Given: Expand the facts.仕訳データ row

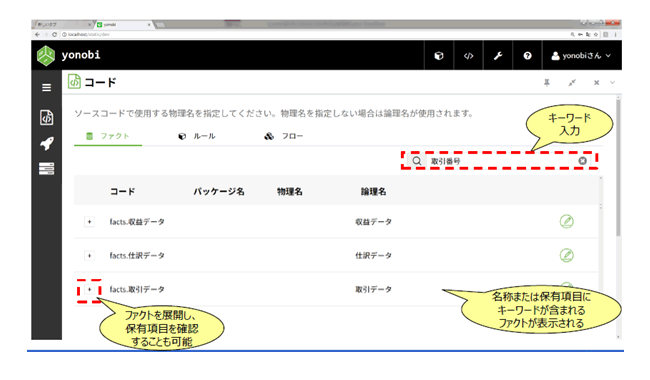Looking at the screenshot, I should click(x=89, y=256).
